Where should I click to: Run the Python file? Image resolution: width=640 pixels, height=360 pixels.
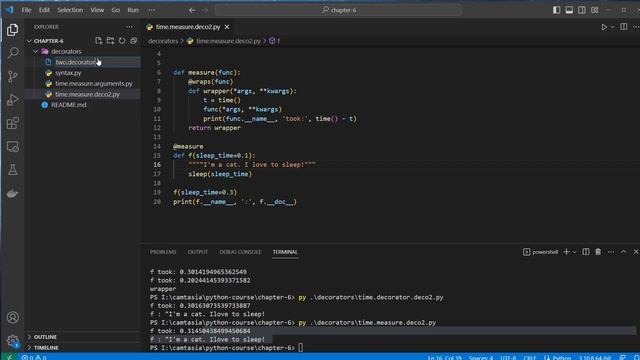(604, 27)
